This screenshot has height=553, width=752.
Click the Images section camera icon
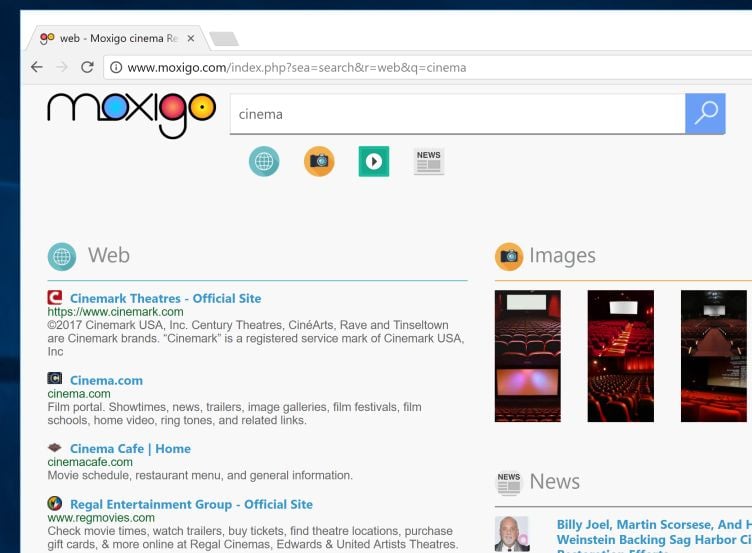(509, 257)
